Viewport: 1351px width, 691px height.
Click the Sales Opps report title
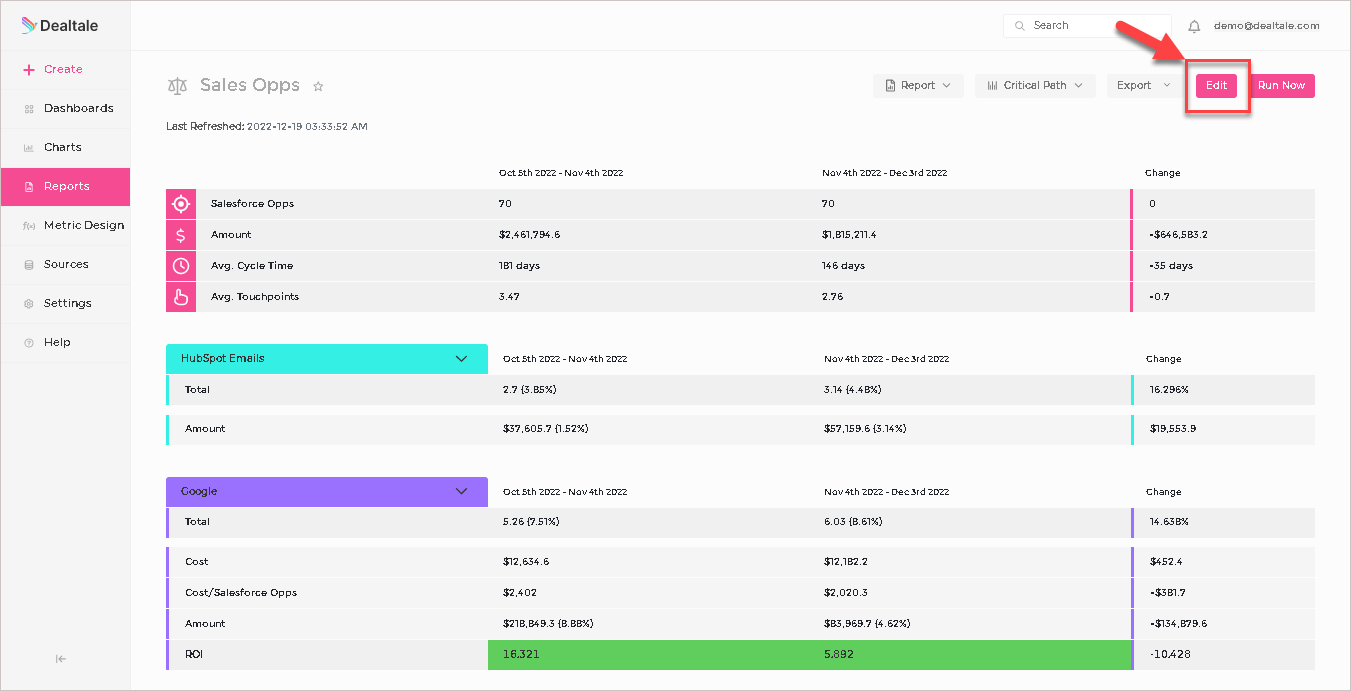tap(250, 85)
